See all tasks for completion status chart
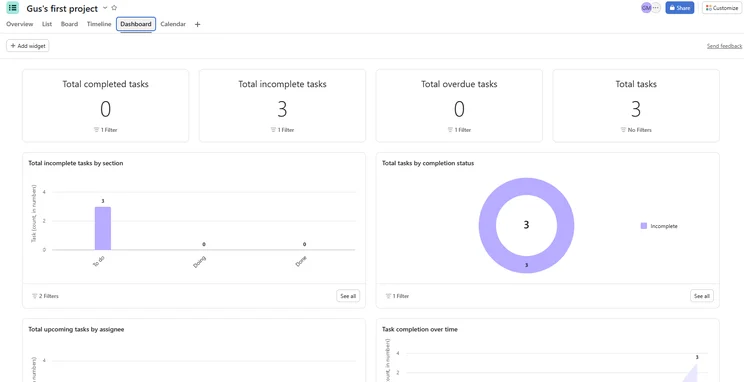 [702, 296]
